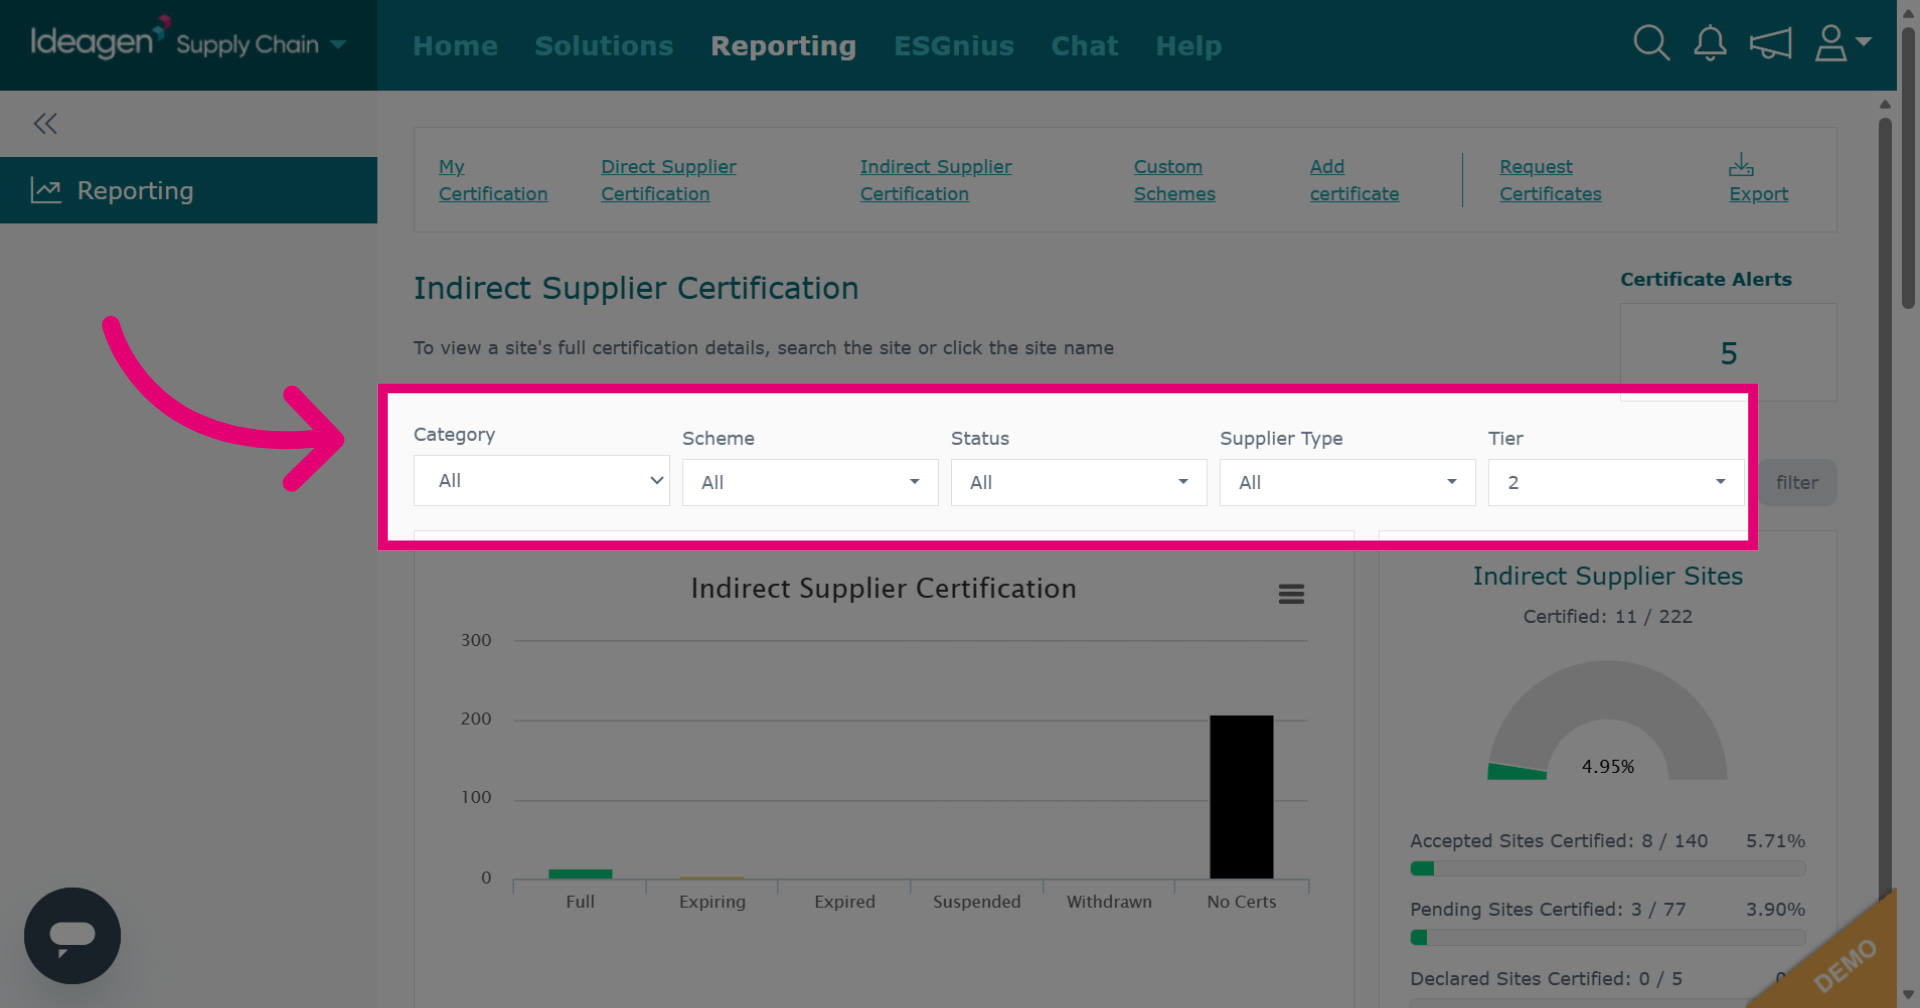
Task: Open the chart hamburger menu
Action: (1291, 594)
